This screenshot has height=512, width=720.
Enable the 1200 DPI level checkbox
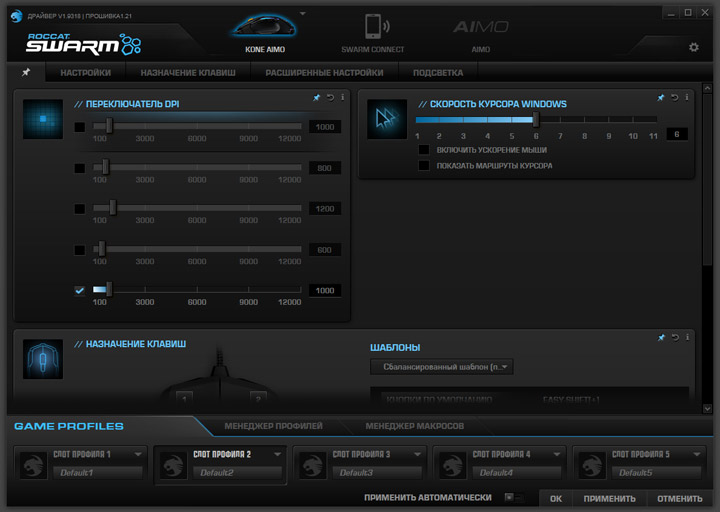point(79,209)
